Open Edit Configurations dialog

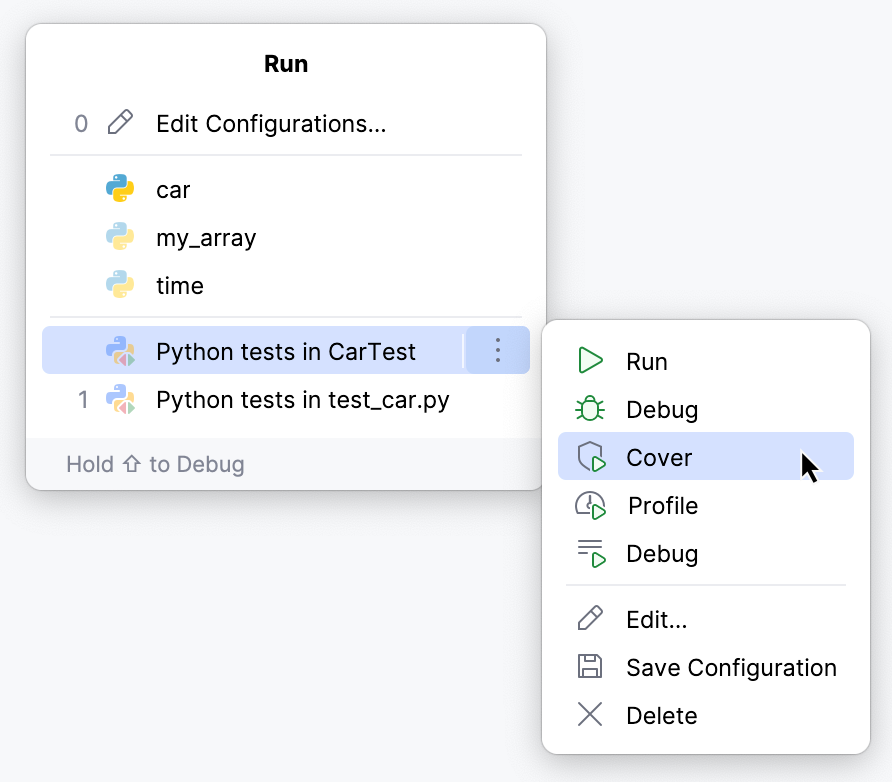pos(251,123)
